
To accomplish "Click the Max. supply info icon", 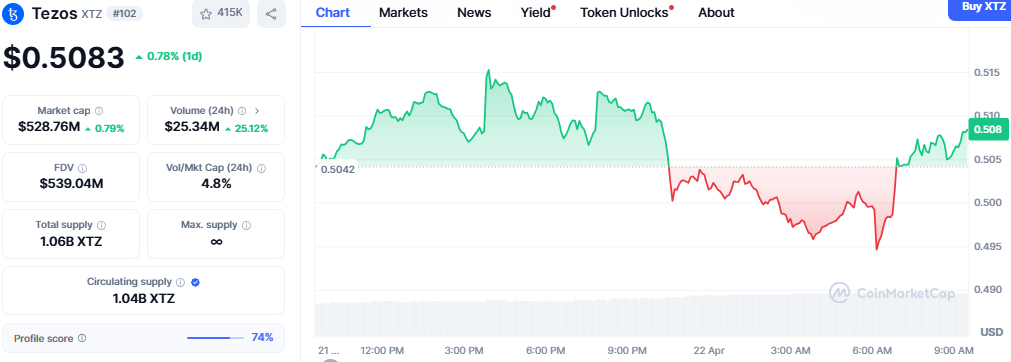I will pos(246,225).
